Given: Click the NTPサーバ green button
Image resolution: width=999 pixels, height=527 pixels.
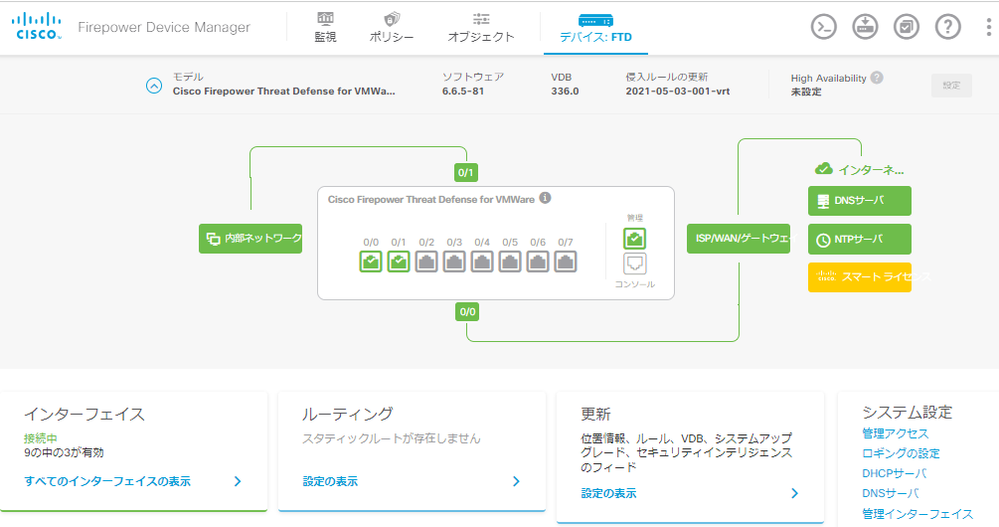Looking at the screenshot, I should (859, 239).
